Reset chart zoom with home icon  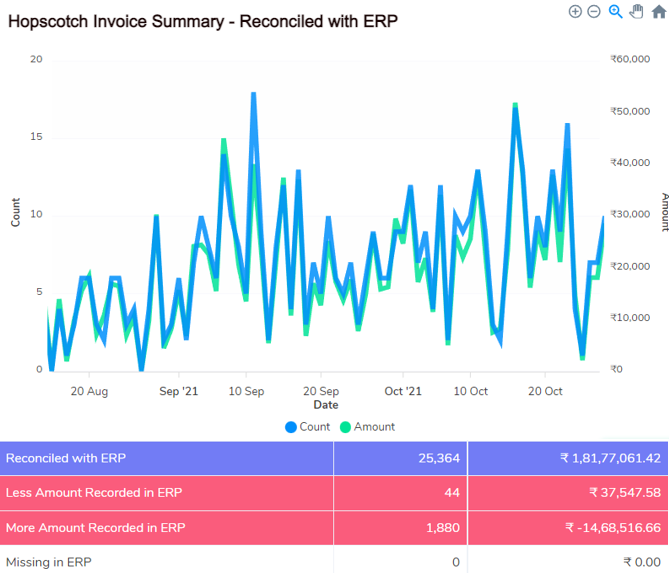[x=659, y=12]
